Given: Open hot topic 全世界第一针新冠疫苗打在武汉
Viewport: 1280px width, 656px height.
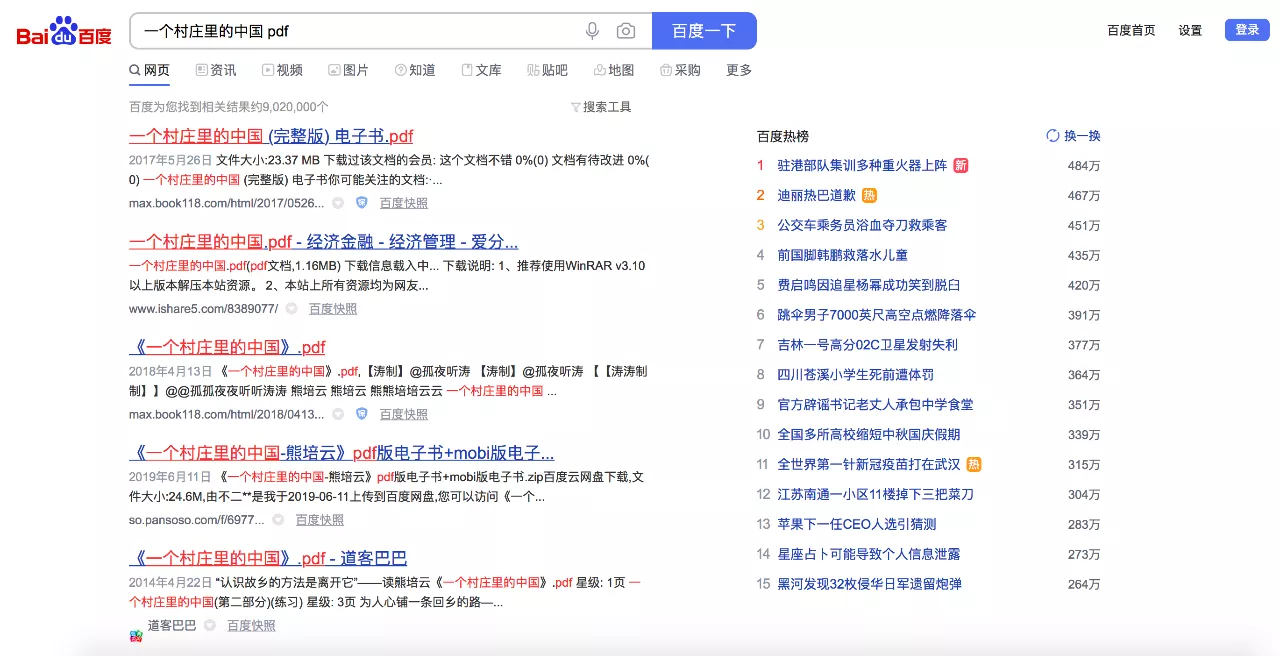Looking at the screenshot, I should click(x=868, y=464).
